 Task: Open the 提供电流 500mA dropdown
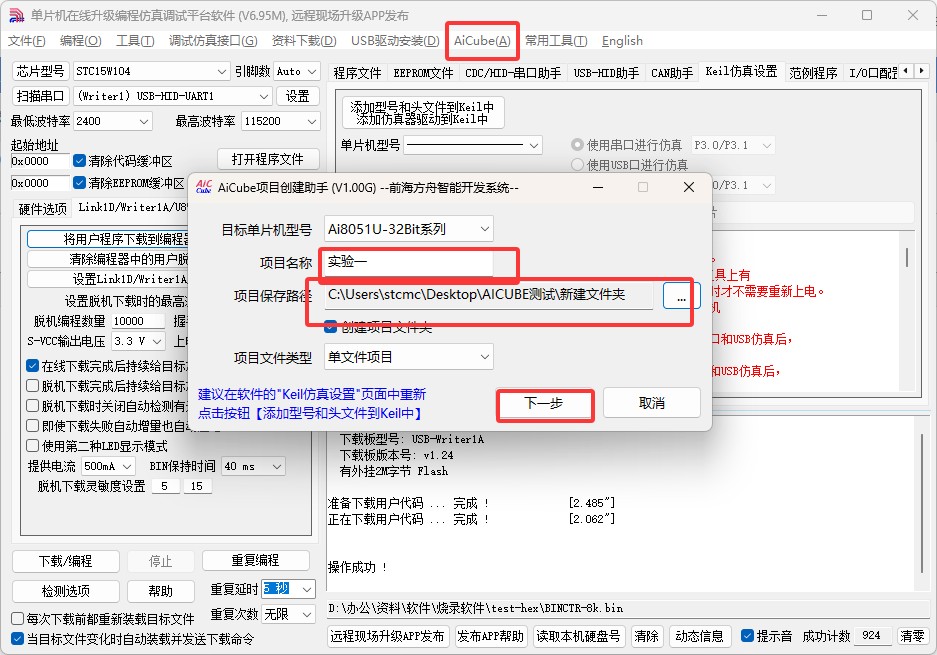click(x=127, y=466)
